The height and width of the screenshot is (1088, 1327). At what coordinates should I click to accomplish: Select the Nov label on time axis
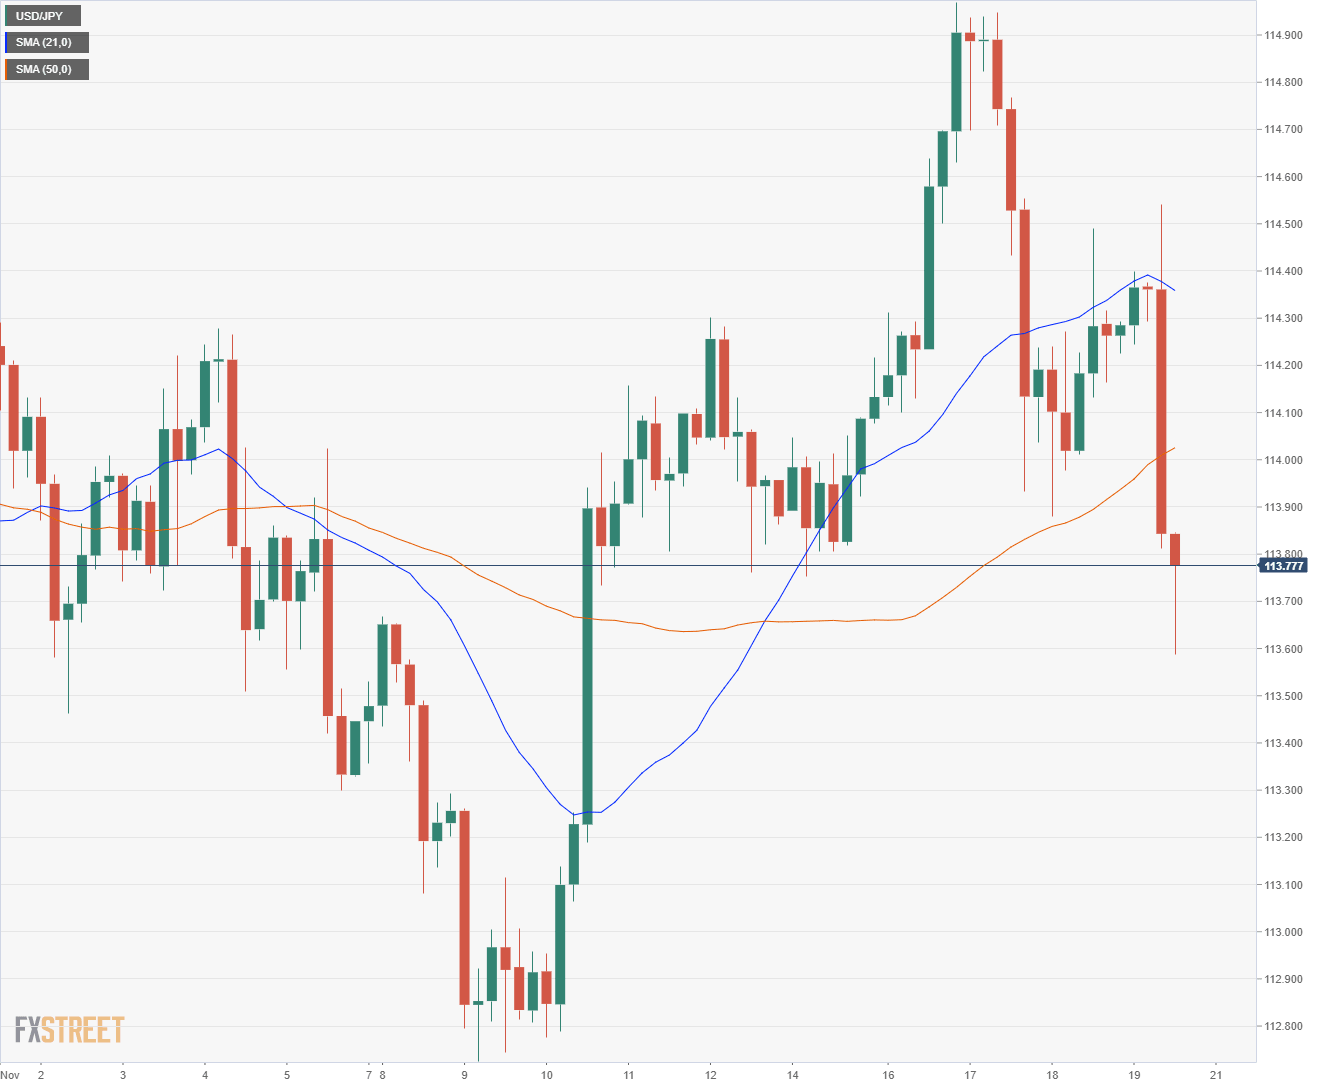coord(11,1075)
